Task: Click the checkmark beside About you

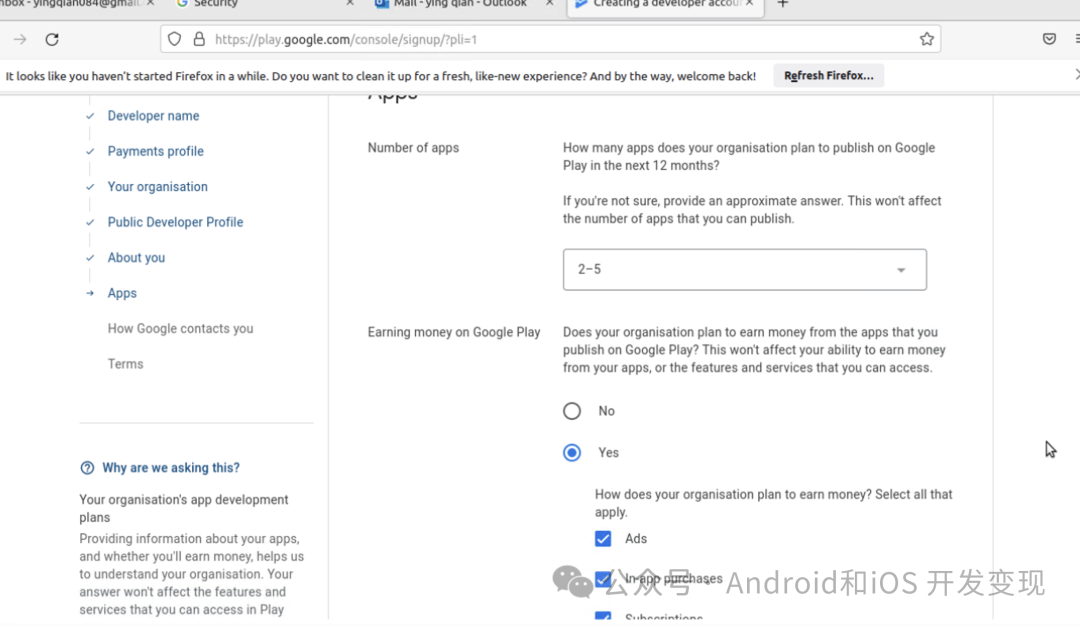Action: click(x=90, y=258)
